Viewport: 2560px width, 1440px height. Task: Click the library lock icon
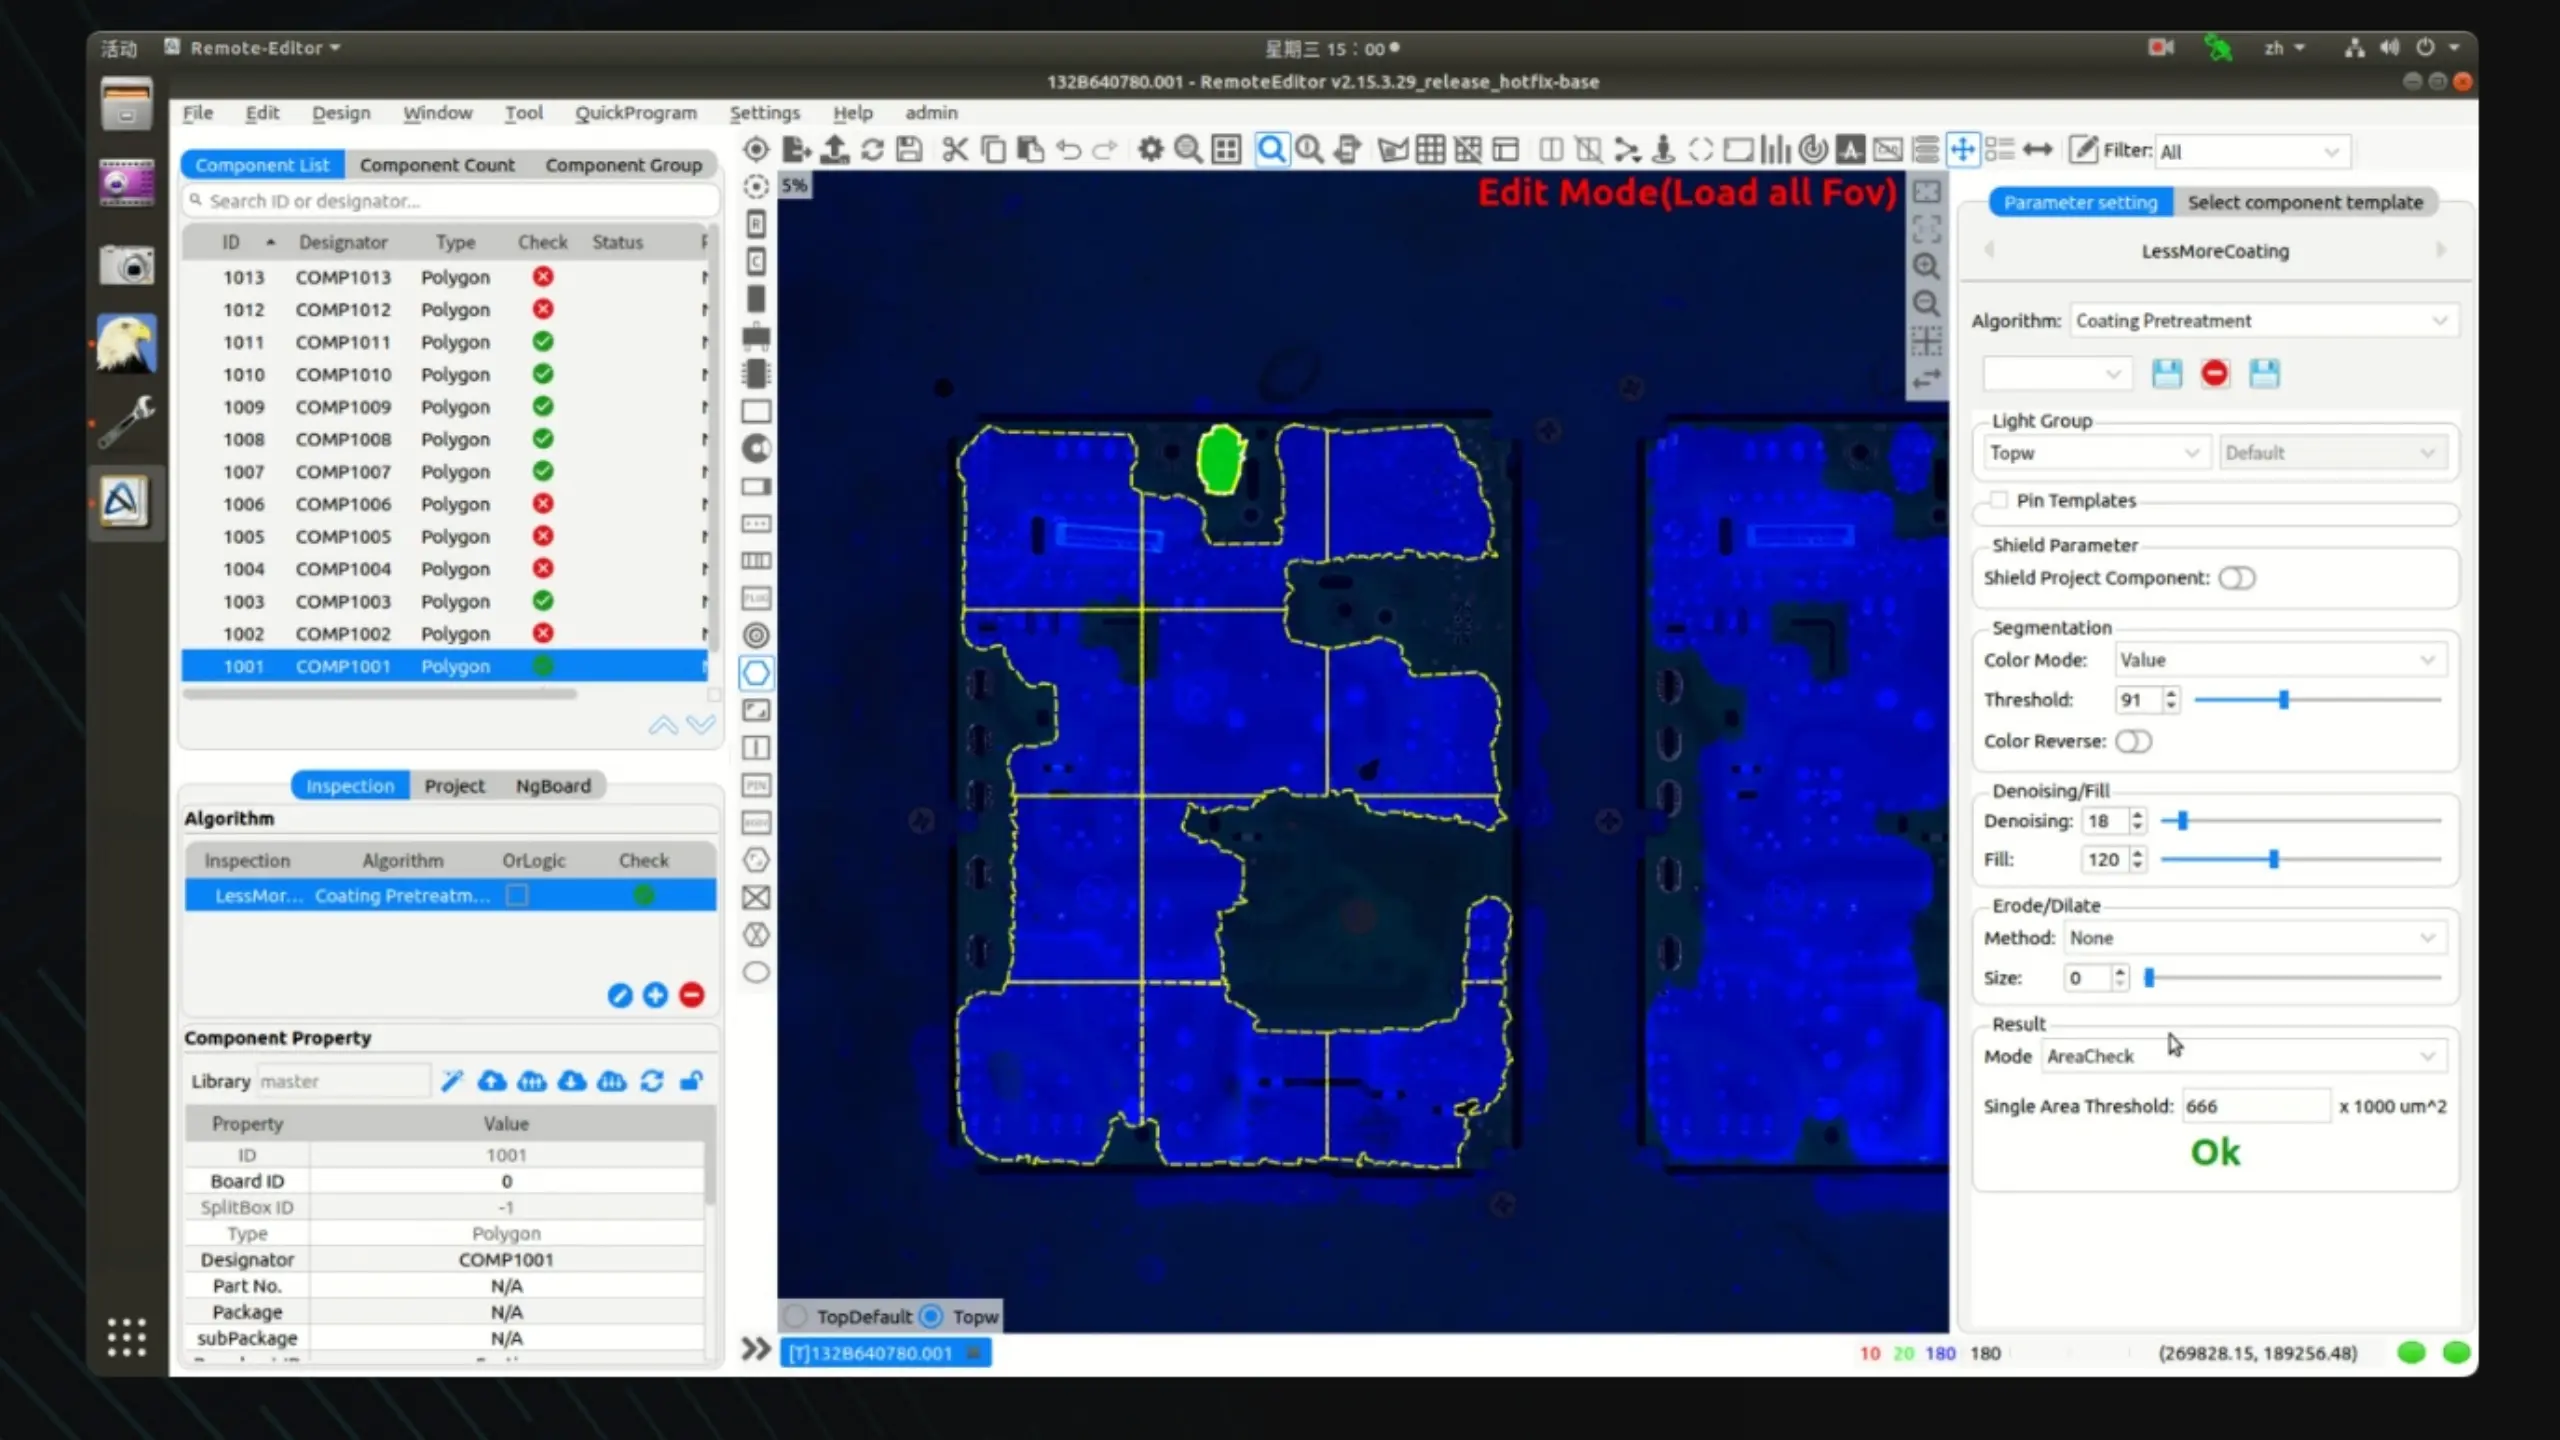click(691, 1081)
